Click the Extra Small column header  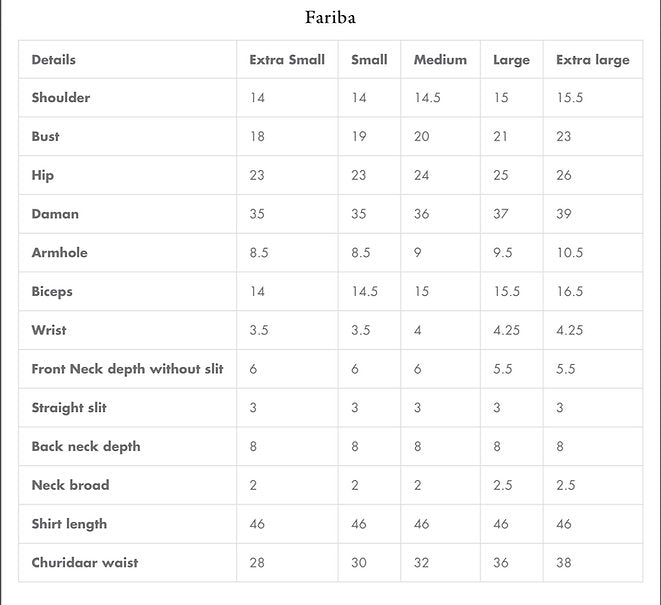pyautogui.click(x=287, y=60)
